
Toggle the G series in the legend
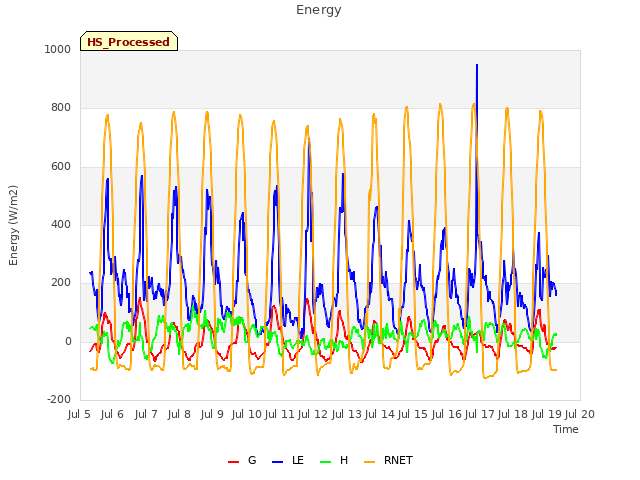[x=242, y=461]
